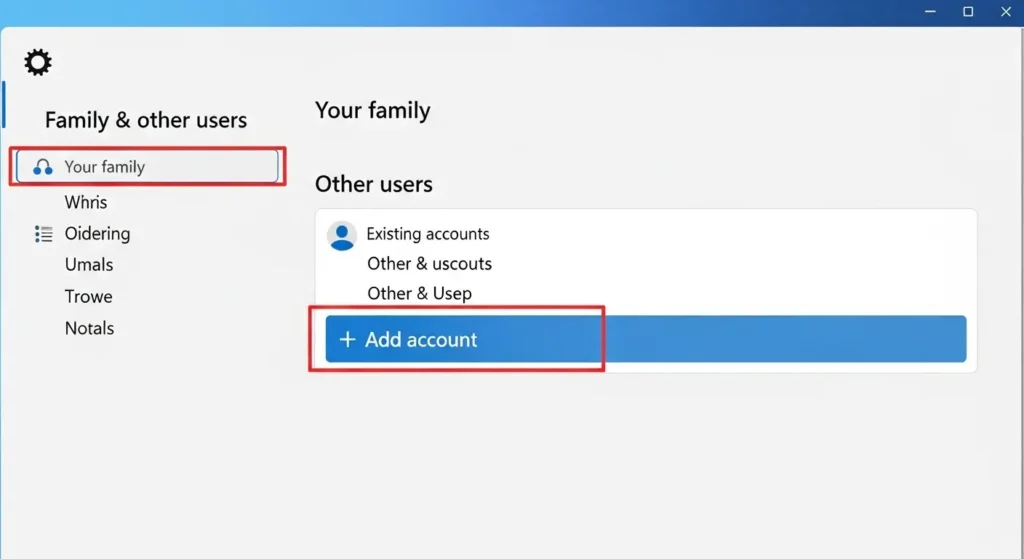Minimize the settings window
Viewport: 1024px width, 559px height.
(x=930, y=12)
